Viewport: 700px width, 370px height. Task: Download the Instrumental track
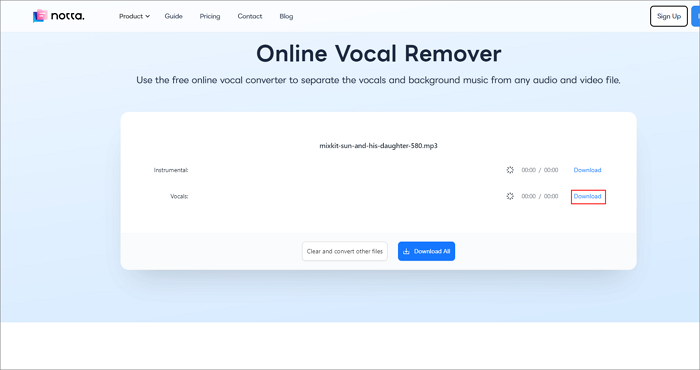pyautogui.click(x=587, y=170)
